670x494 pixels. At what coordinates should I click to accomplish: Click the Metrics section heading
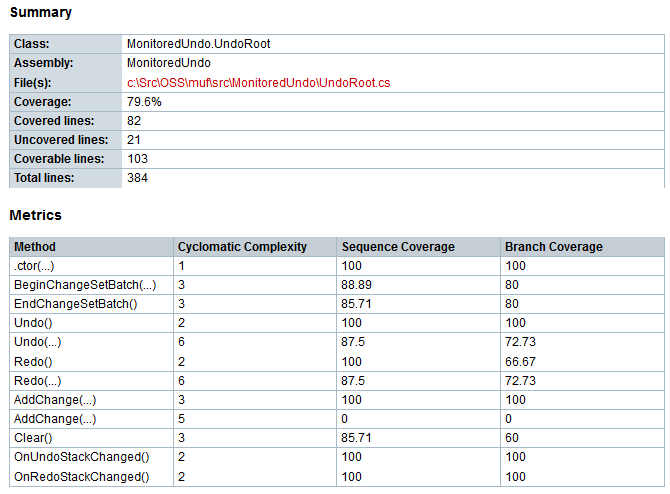pos(36,215)
